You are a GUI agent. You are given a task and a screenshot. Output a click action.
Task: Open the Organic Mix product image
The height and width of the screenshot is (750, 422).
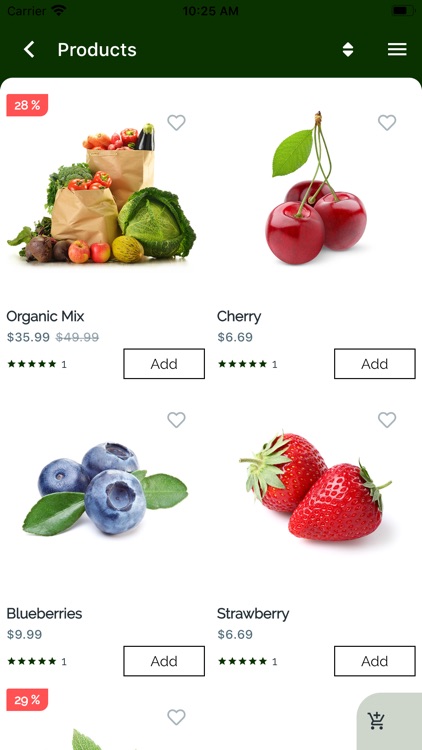(x=101, y=193)
